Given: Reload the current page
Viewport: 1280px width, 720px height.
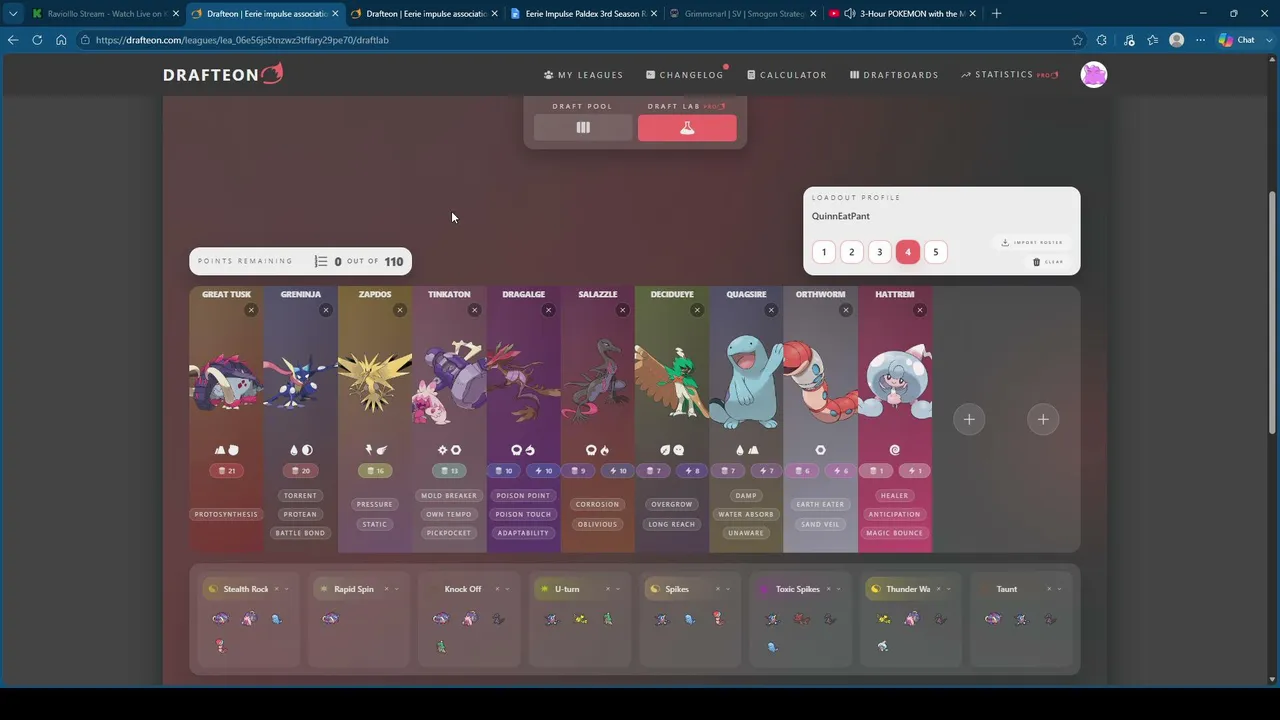Looking at the screenshot, I should (x=37, y=40).
